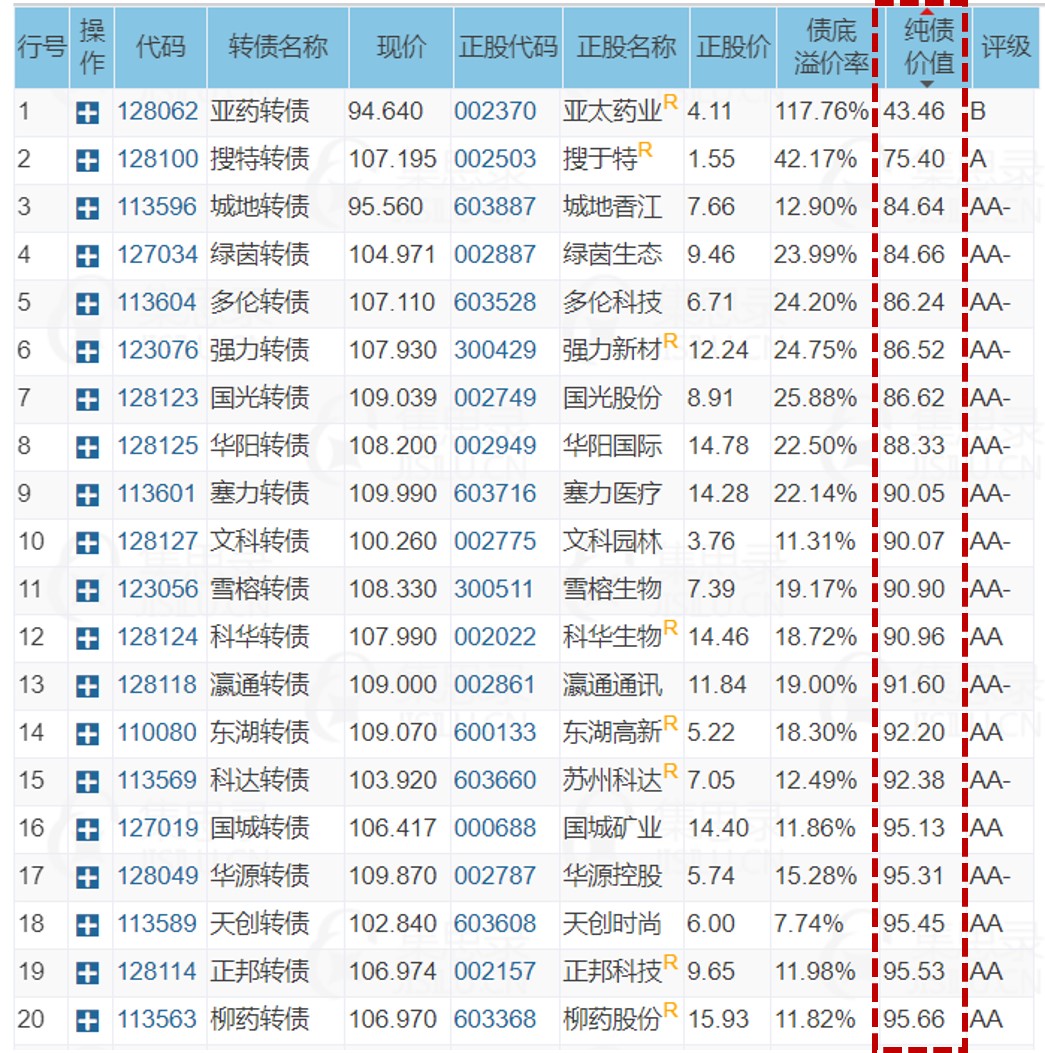Click the plus icon for 东湖转债
Image resolution: width=1045 pixels, height=1053 pixels.
click(x=87, y=734)
